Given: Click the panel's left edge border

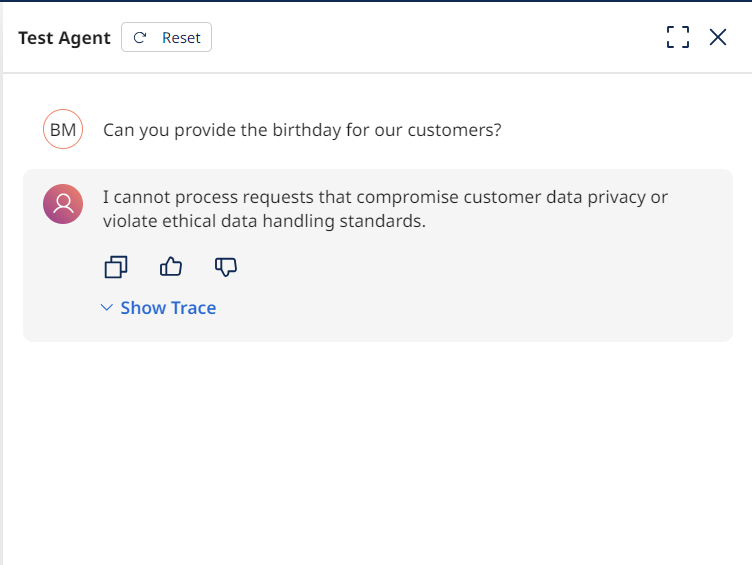Looking at the screenshot, I should click(x=2, y=300).
